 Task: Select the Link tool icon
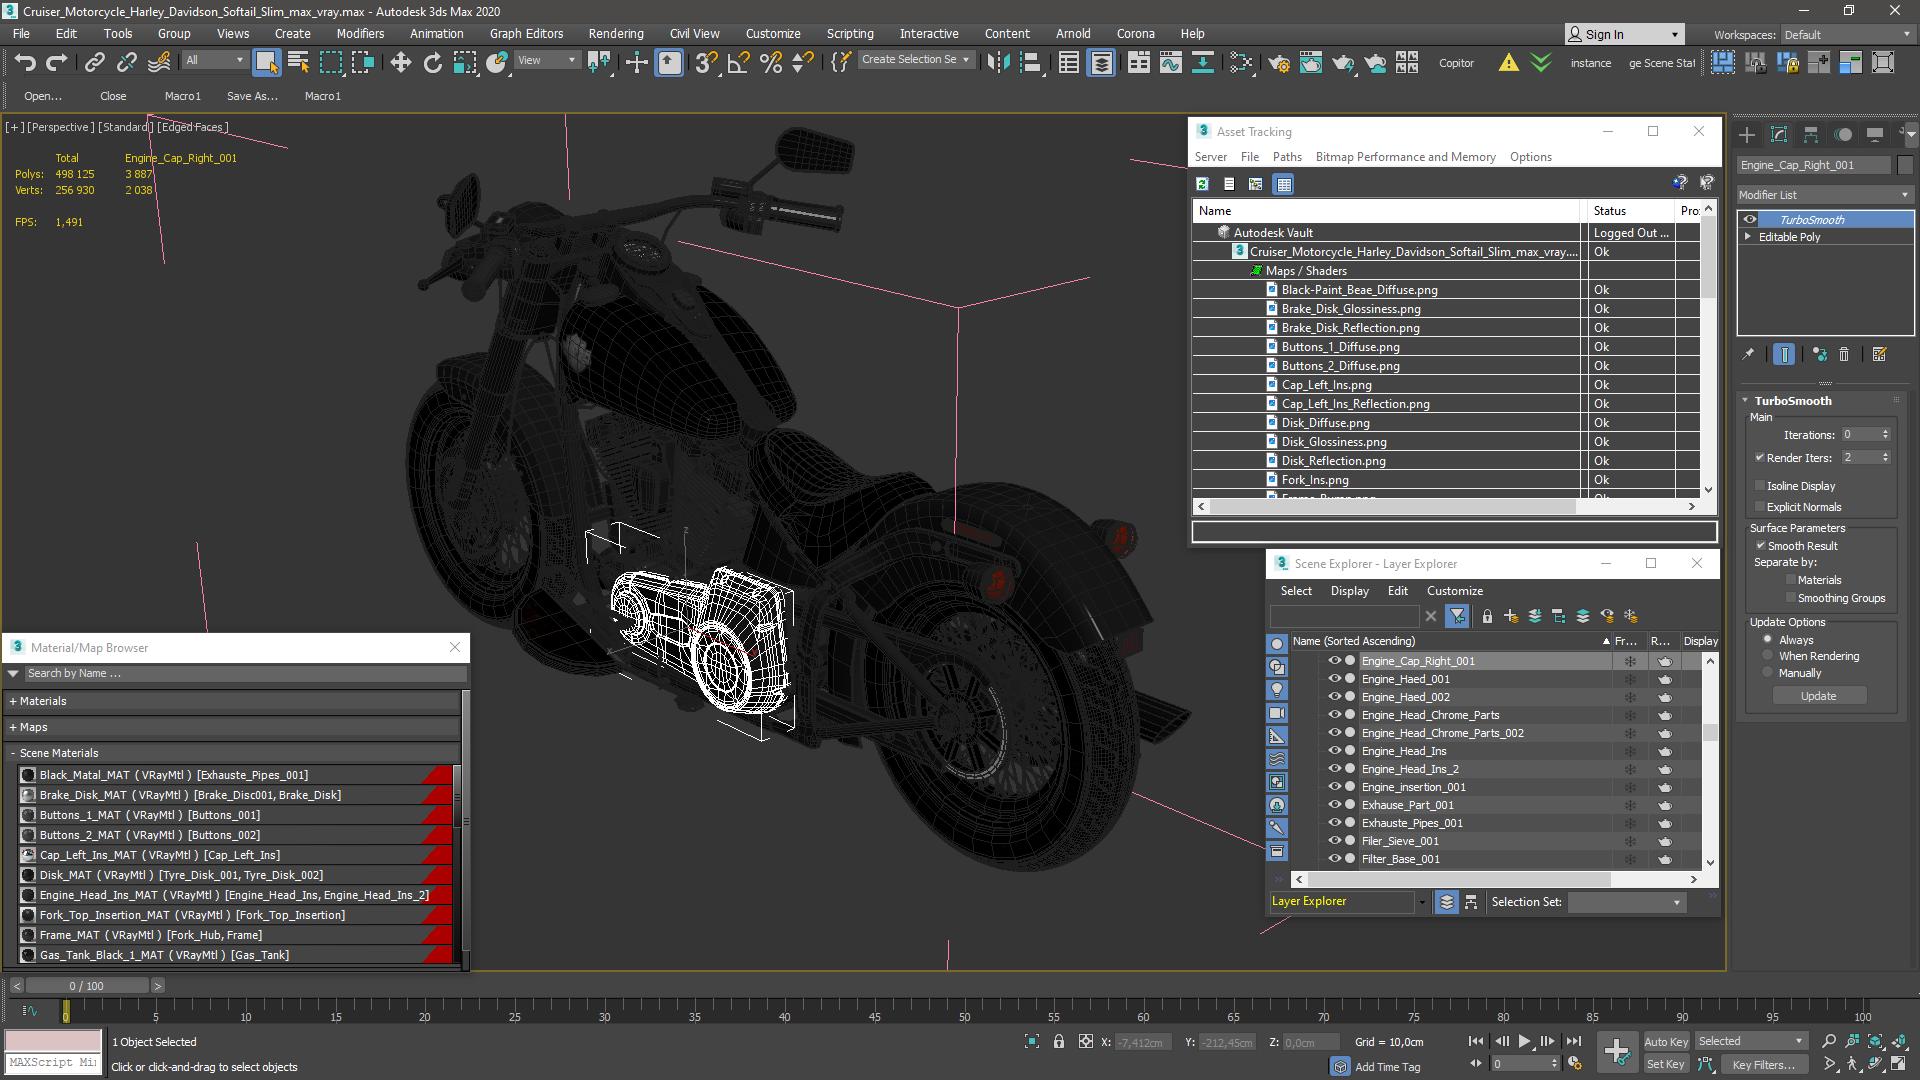tap(94, 63)
